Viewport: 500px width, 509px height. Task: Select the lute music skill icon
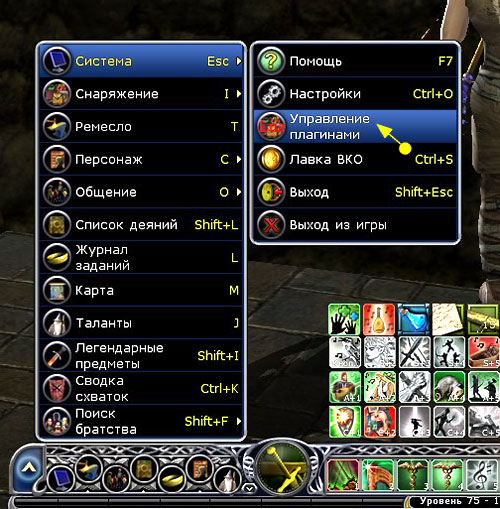point(379,319)
